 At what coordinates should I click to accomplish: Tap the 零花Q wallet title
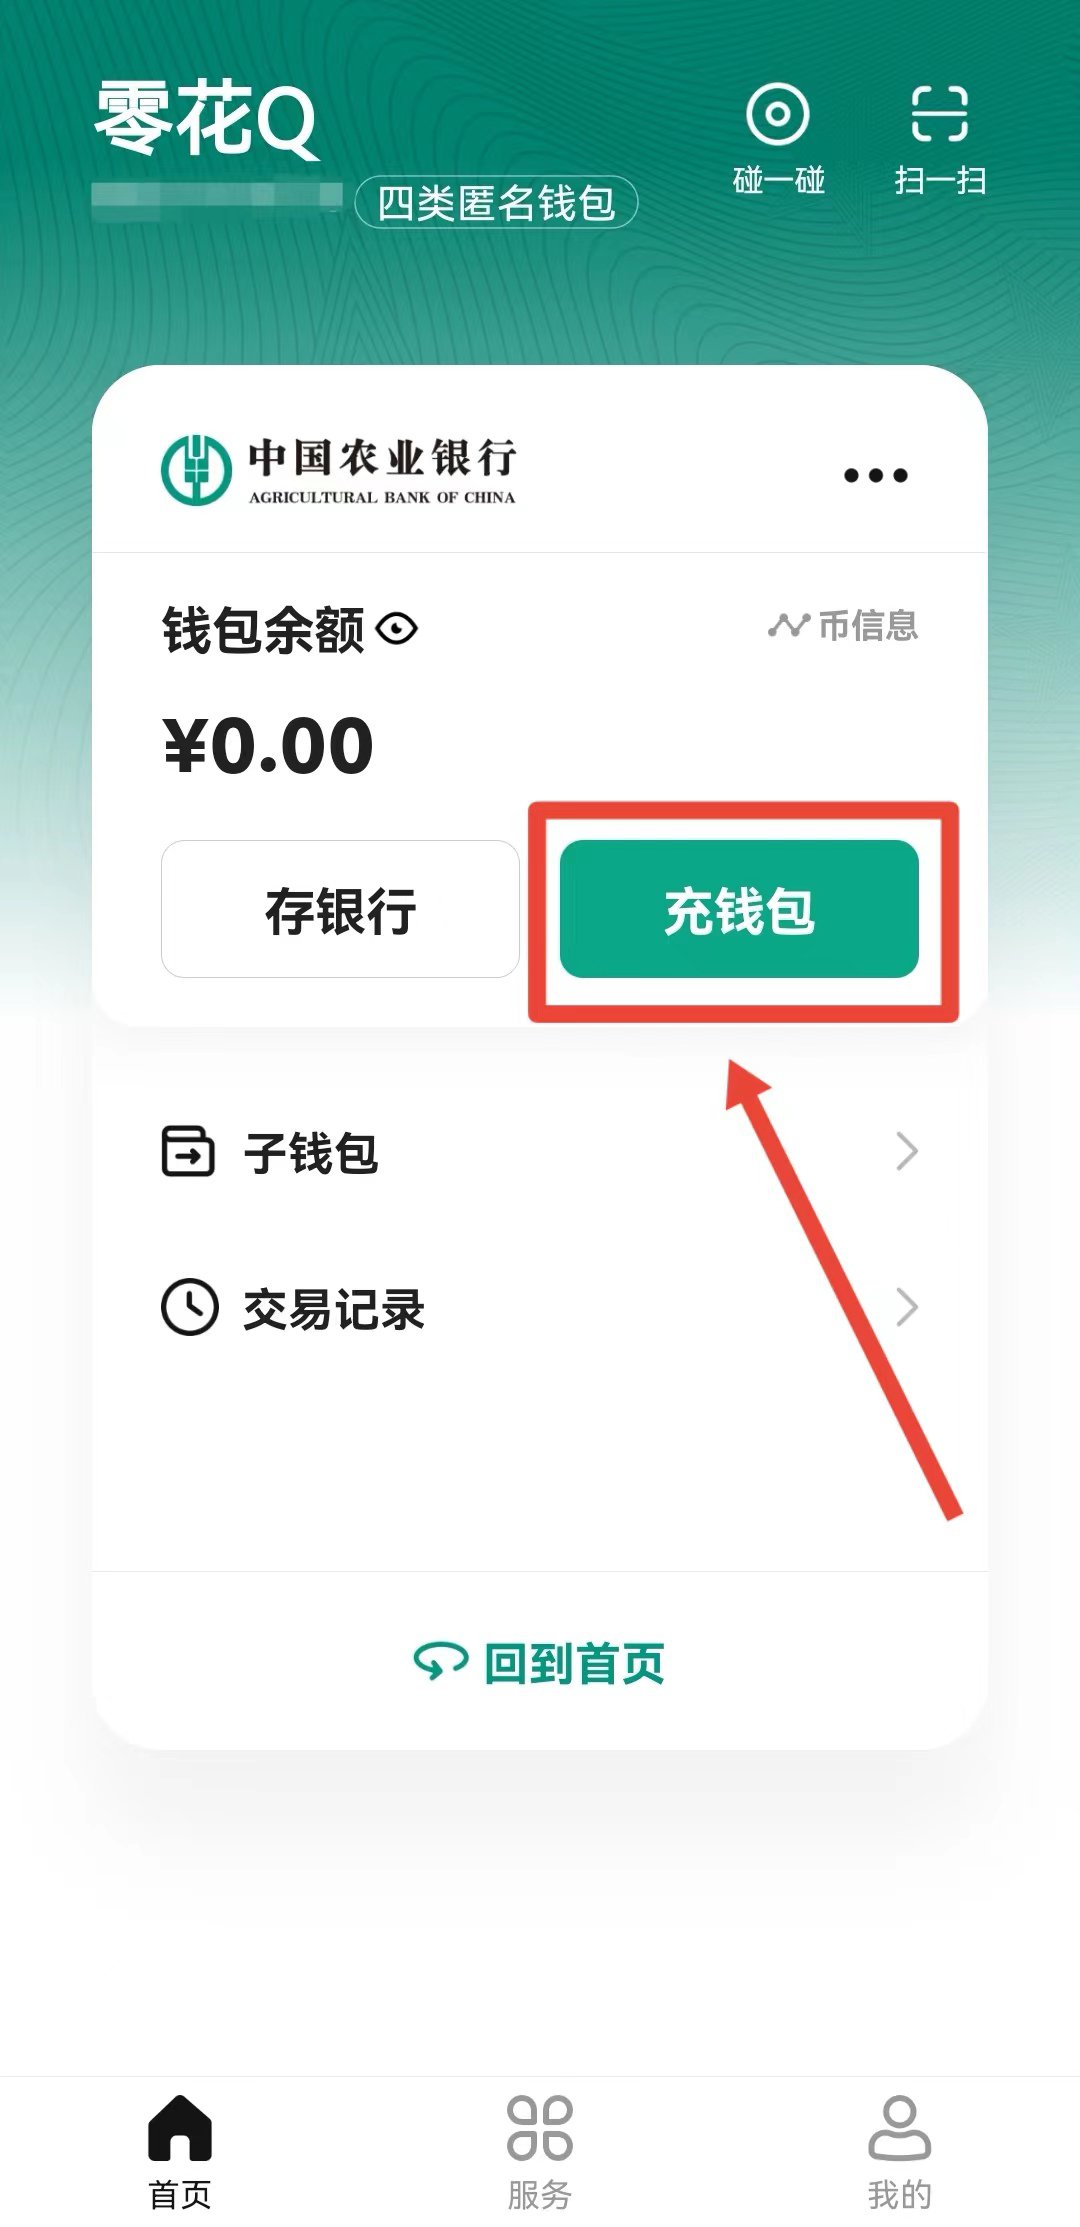(207, 119)
